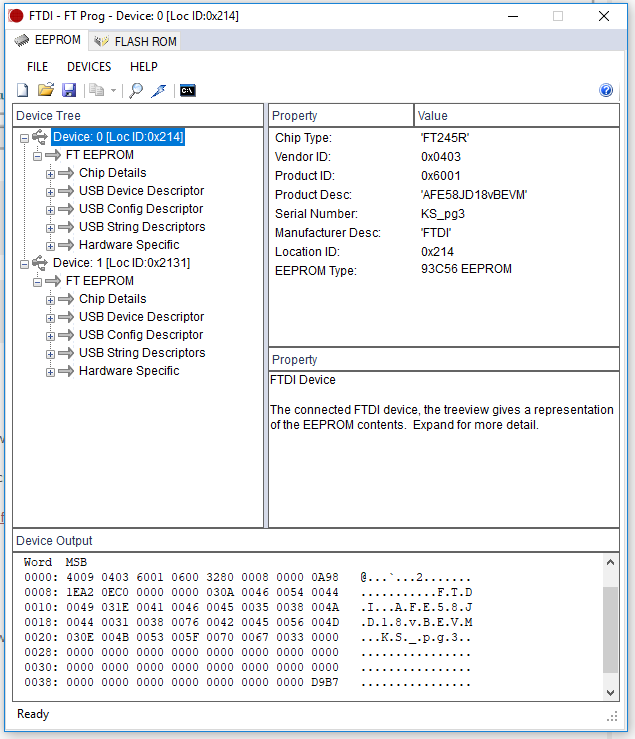The image size is (635, 739).
Task: Click the Ready status bar text
Action: pos(33,714)
